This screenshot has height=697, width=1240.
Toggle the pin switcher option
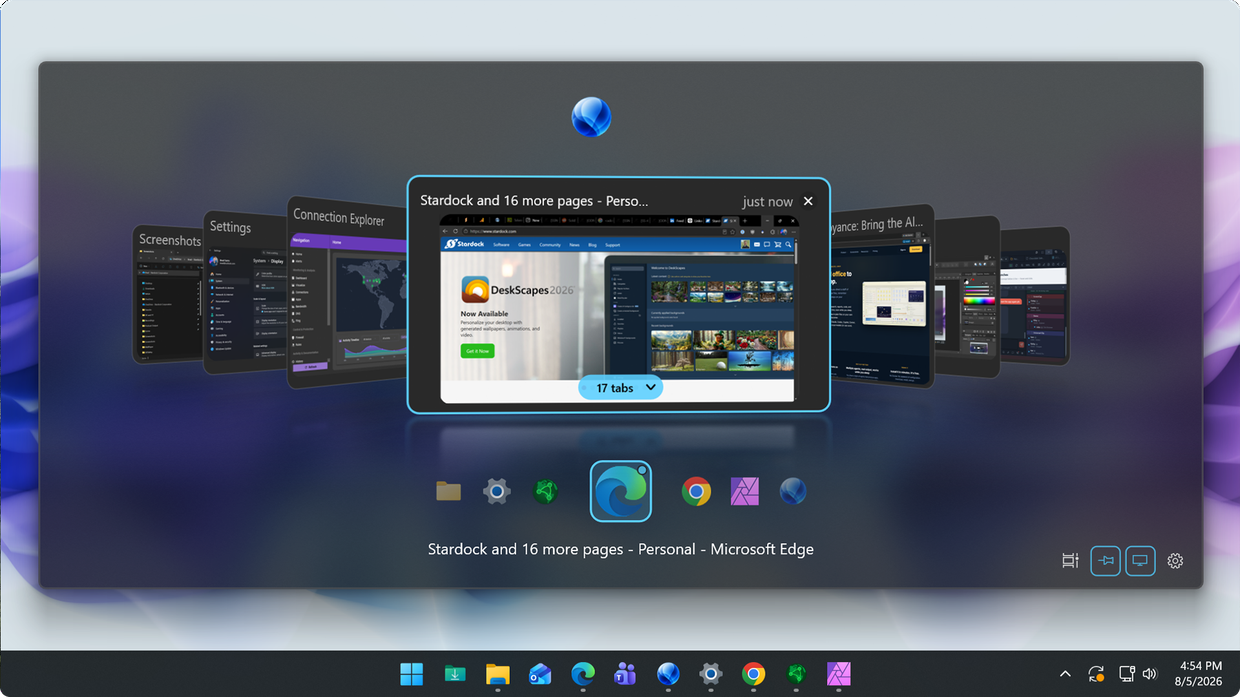tap(1105, 561)
